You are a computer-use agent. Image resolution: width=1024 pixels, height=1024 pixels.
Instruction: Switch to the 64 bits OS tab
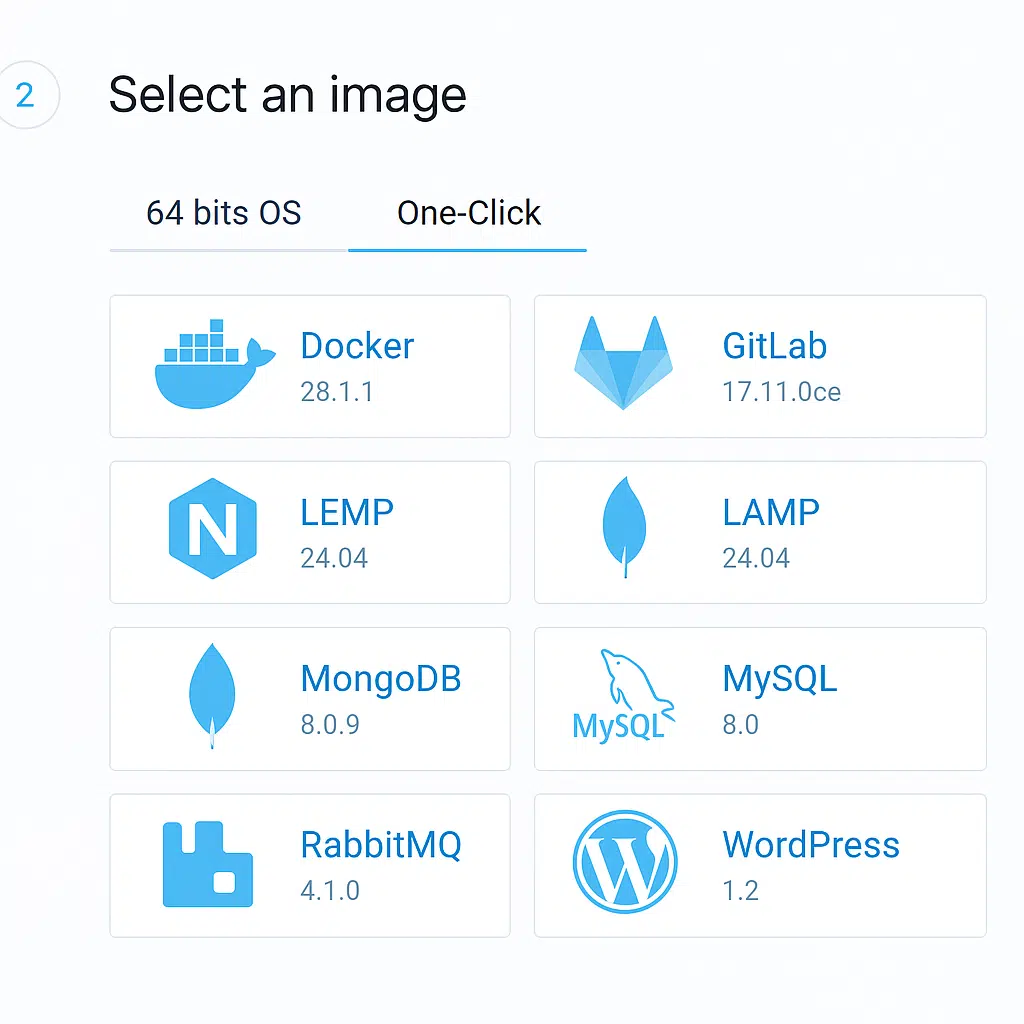point(224,213)
